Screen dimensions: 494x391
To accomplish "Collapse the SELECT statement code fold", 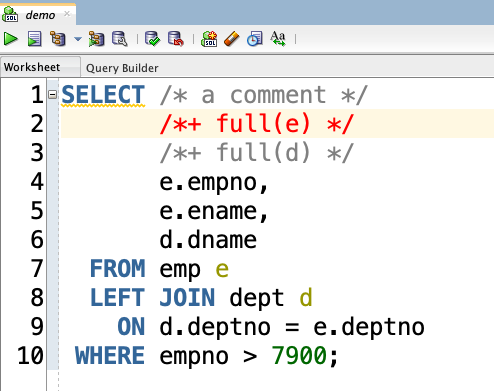I will coord(52,95).
